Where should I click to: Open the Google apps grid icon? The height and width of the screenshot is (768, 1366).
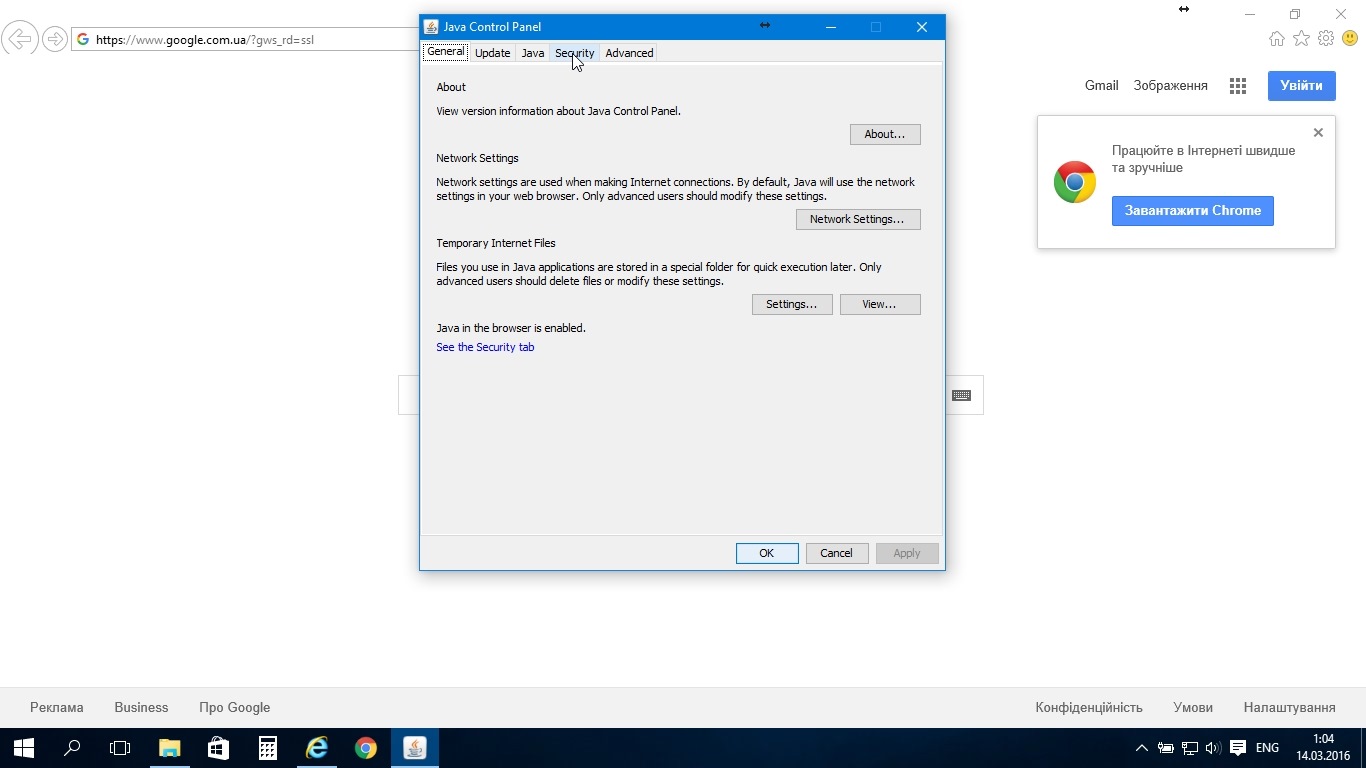click(1238, 86)
